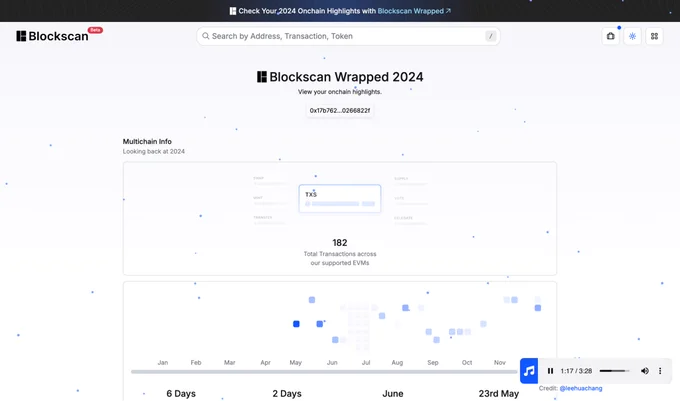Click the 'Looking back at 2024' subtitle

click(154, 151)
